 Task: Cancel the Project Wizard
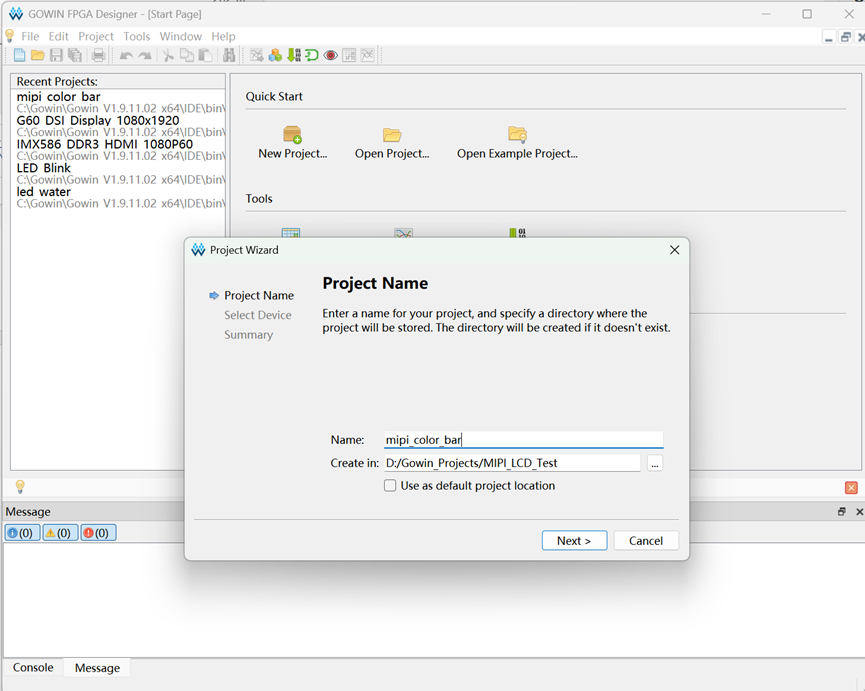(x=646, y=540)
